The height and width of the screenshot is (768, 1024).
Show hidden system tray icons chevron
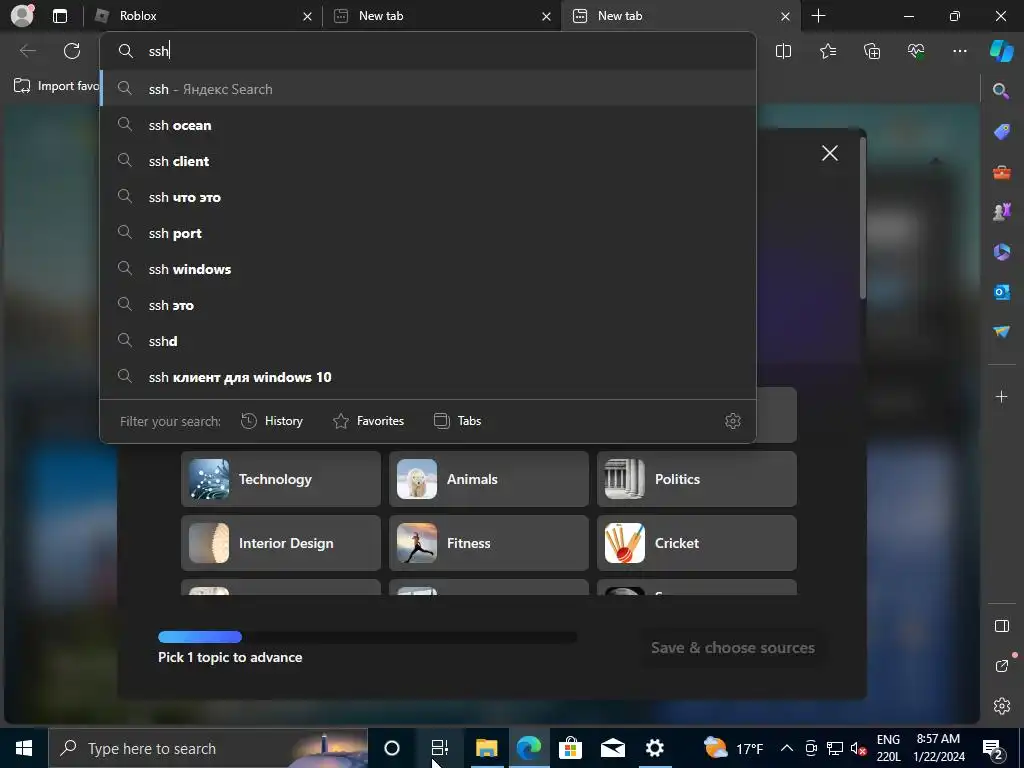coord(787,748)
